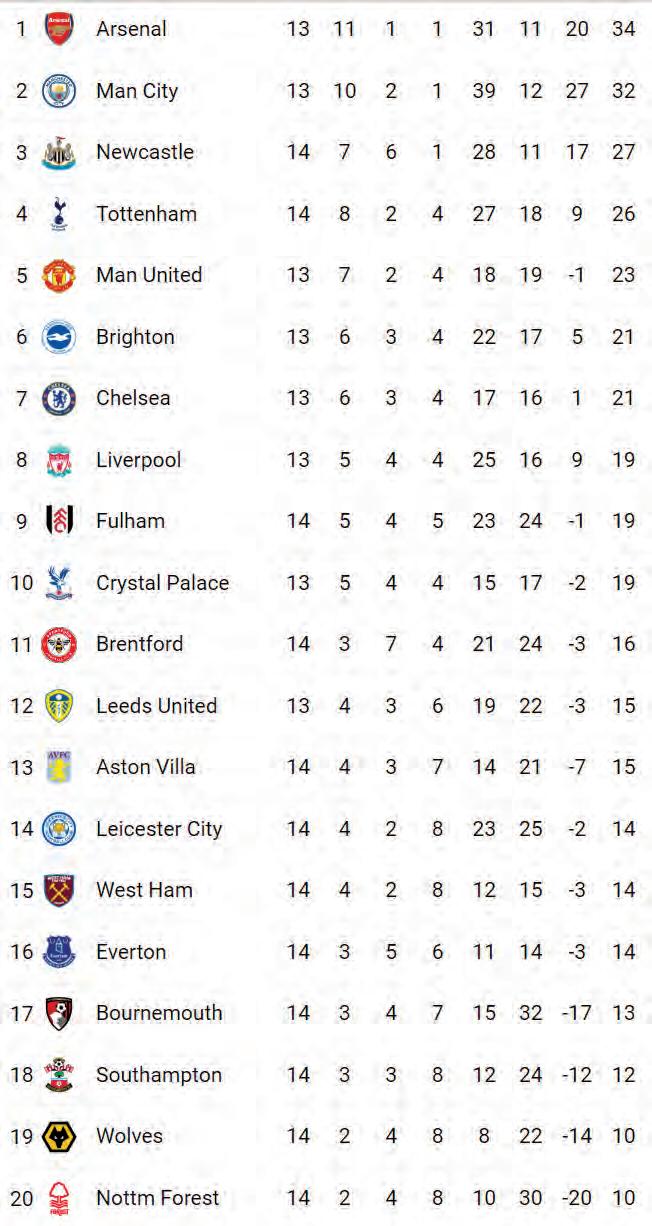
Task: Click the Nottm Forest tree crest
Action: point(59,1199)
